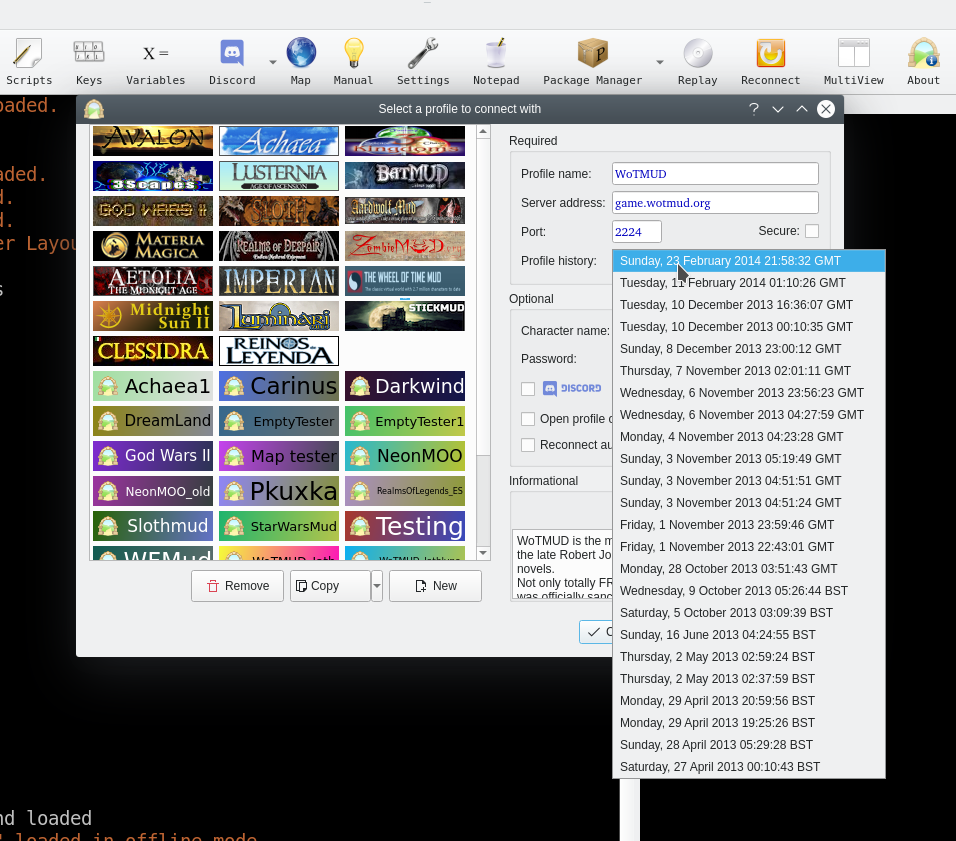
Task: Select the Materia Magica profile
Action: (153, 246)
